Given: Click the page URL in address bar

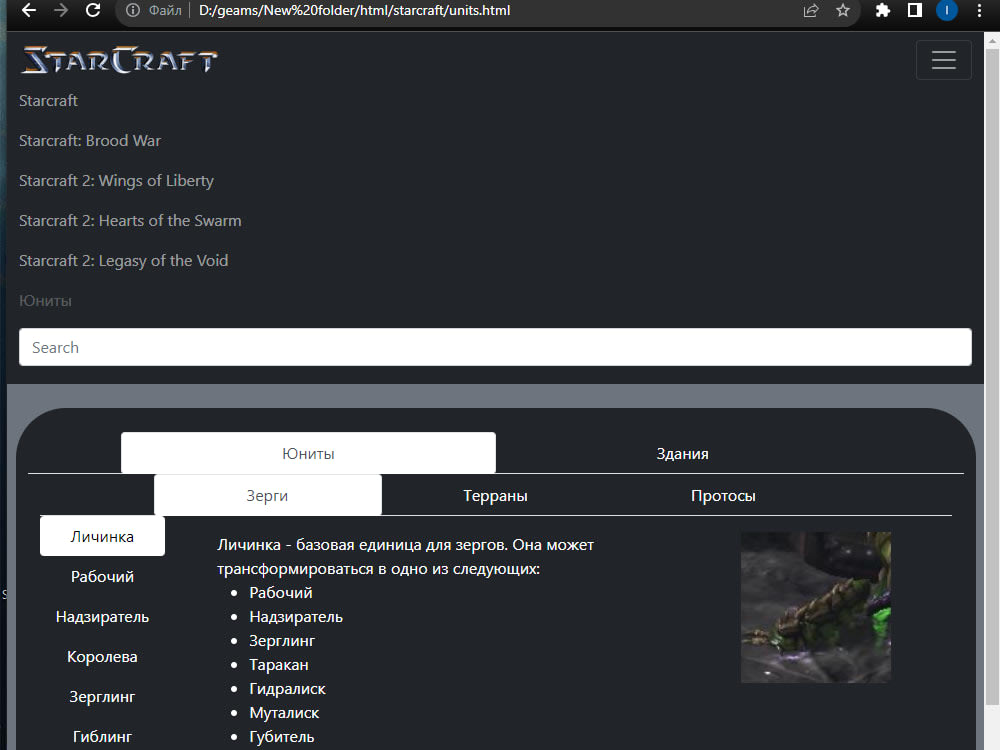Looking at the screenshot, I should [x=355, y=10].
